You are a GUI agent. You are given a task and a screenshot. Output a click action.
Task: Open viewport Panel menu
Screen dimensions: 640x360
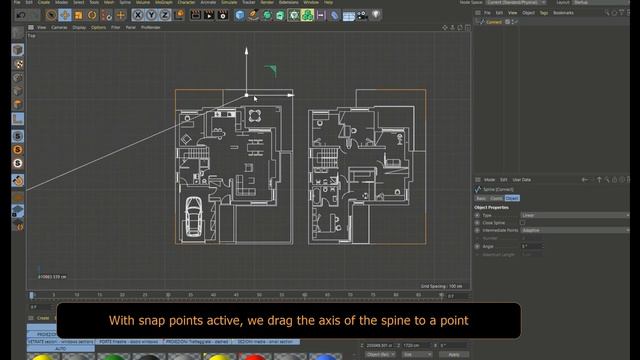[x=131, y=27]
